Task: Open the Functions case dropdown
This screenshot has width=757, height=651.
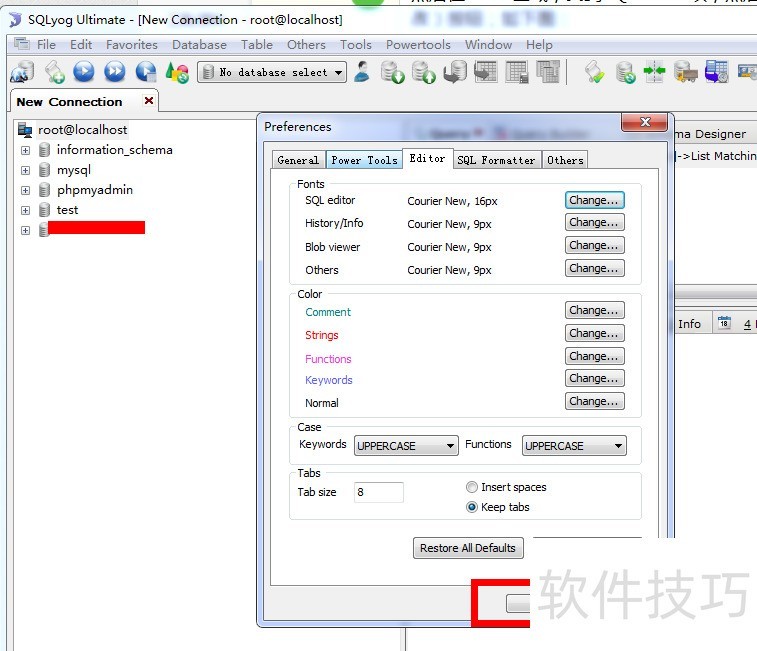Action: [x=574, y=445]
